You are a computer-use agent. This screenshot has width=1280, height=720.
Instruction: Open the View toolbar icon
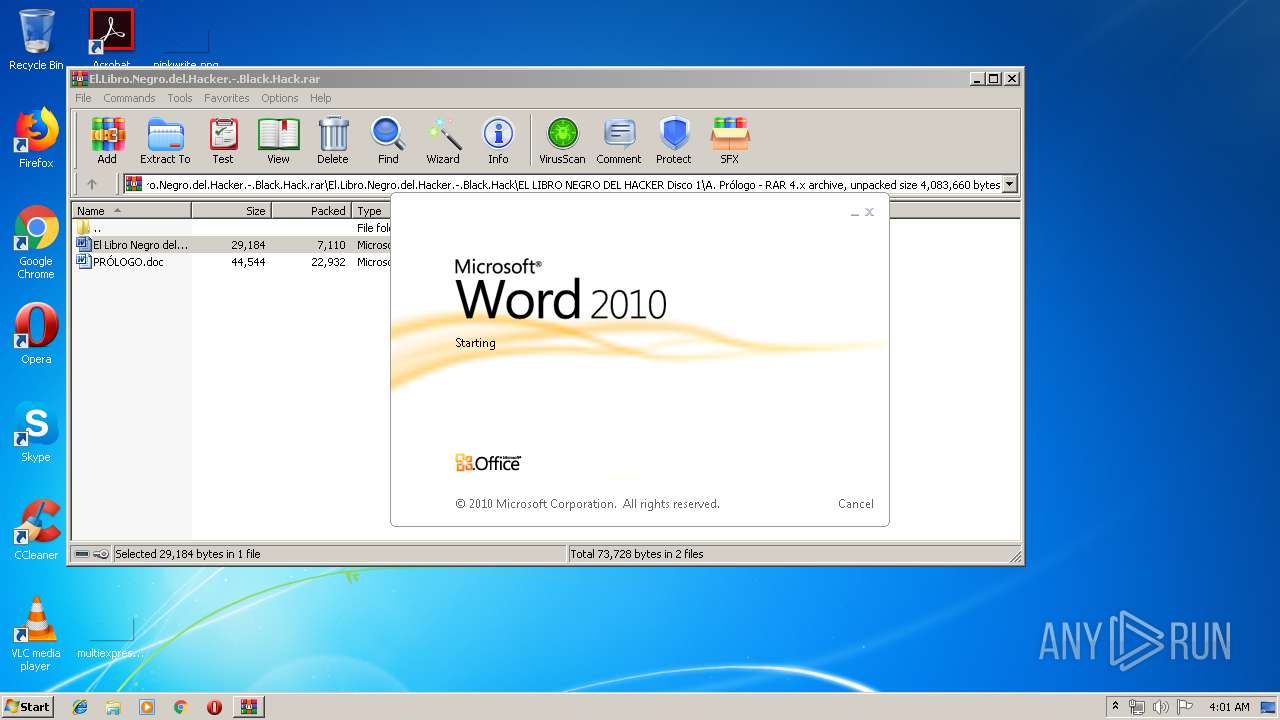[278, 140]
